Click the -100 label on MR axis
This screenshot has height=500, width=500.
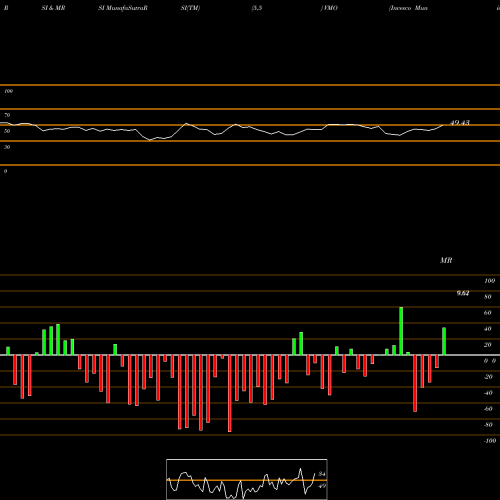pyautogui.click(x=490, y=441)
